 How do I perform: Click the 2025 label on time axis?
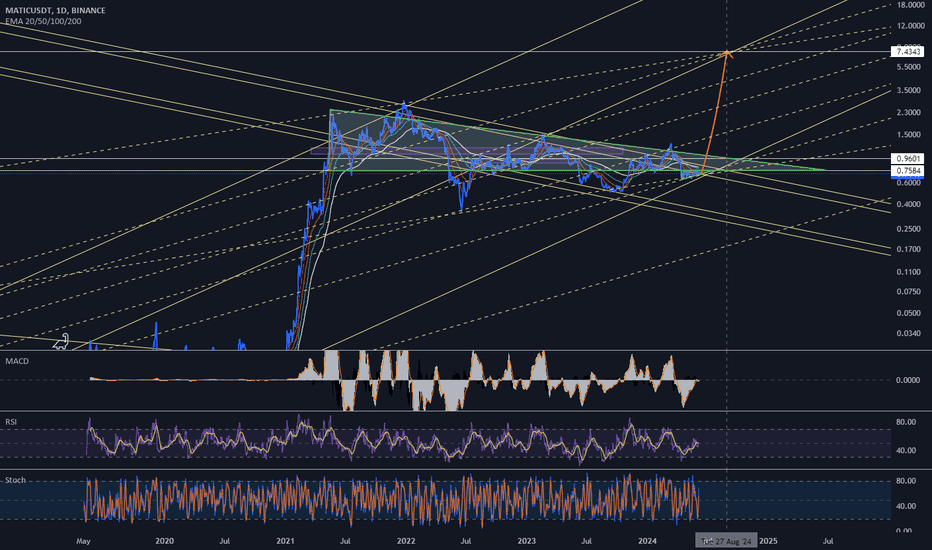(768, 541)
